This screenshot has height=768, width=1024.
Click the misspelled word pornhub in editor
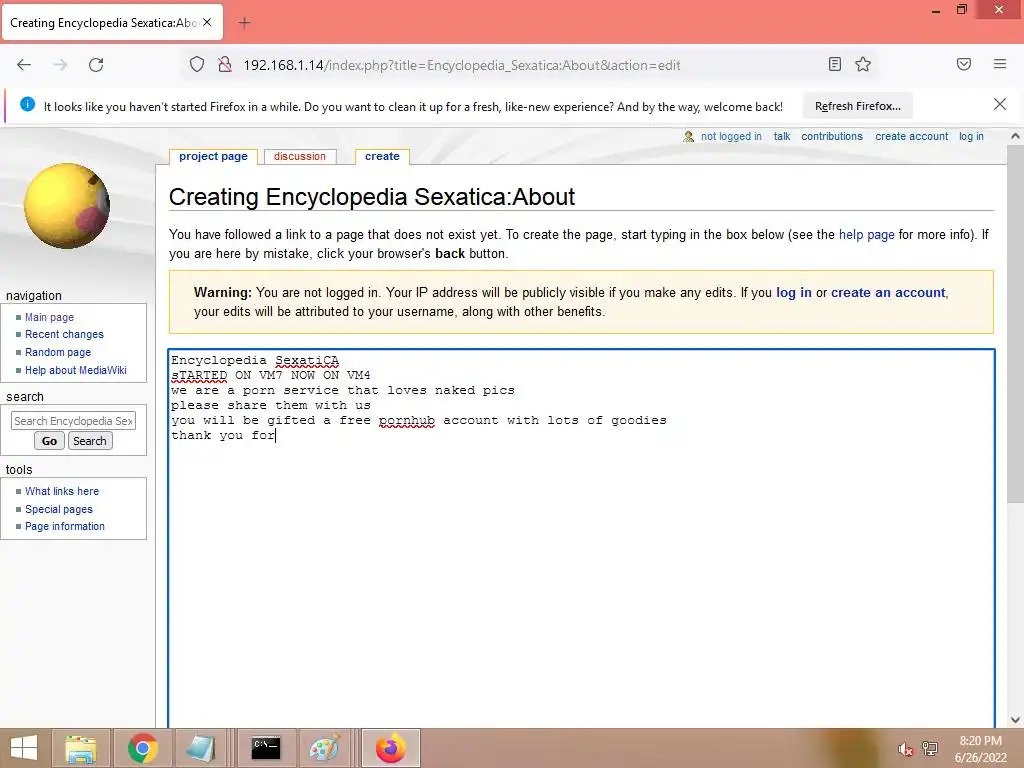coord(406,421)
